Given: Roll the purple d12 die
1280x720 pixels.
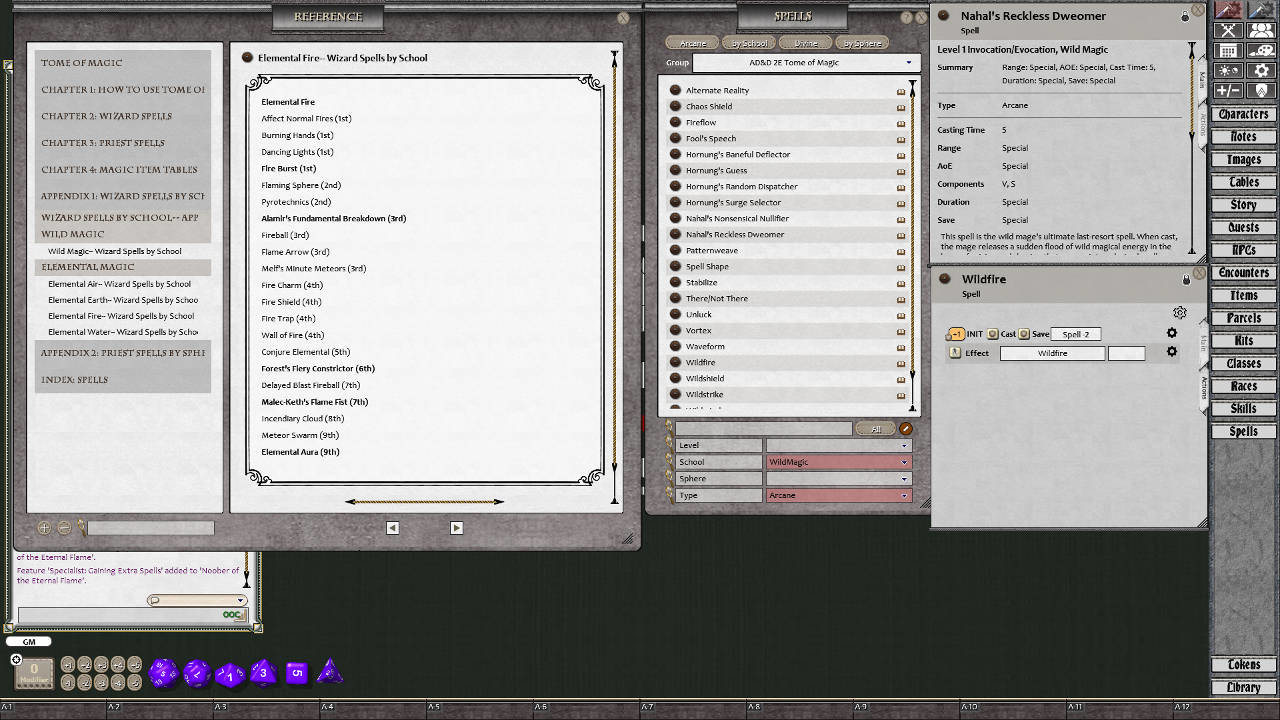Looking at the screenshot, I should point(196,673).
